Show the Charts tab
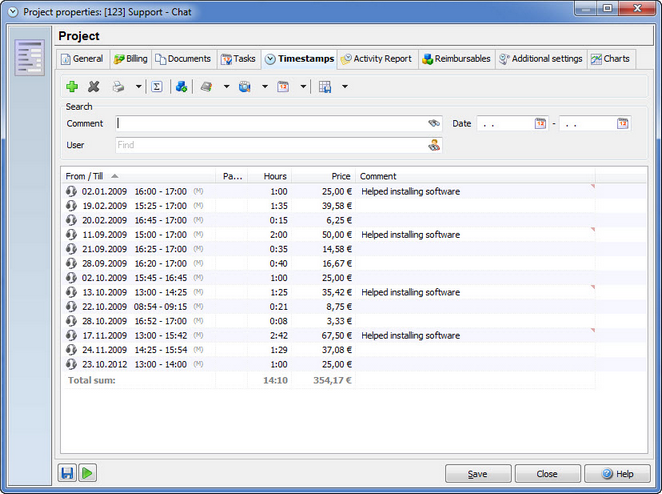Screen dimensions: 662x494 tap(610, 59)
